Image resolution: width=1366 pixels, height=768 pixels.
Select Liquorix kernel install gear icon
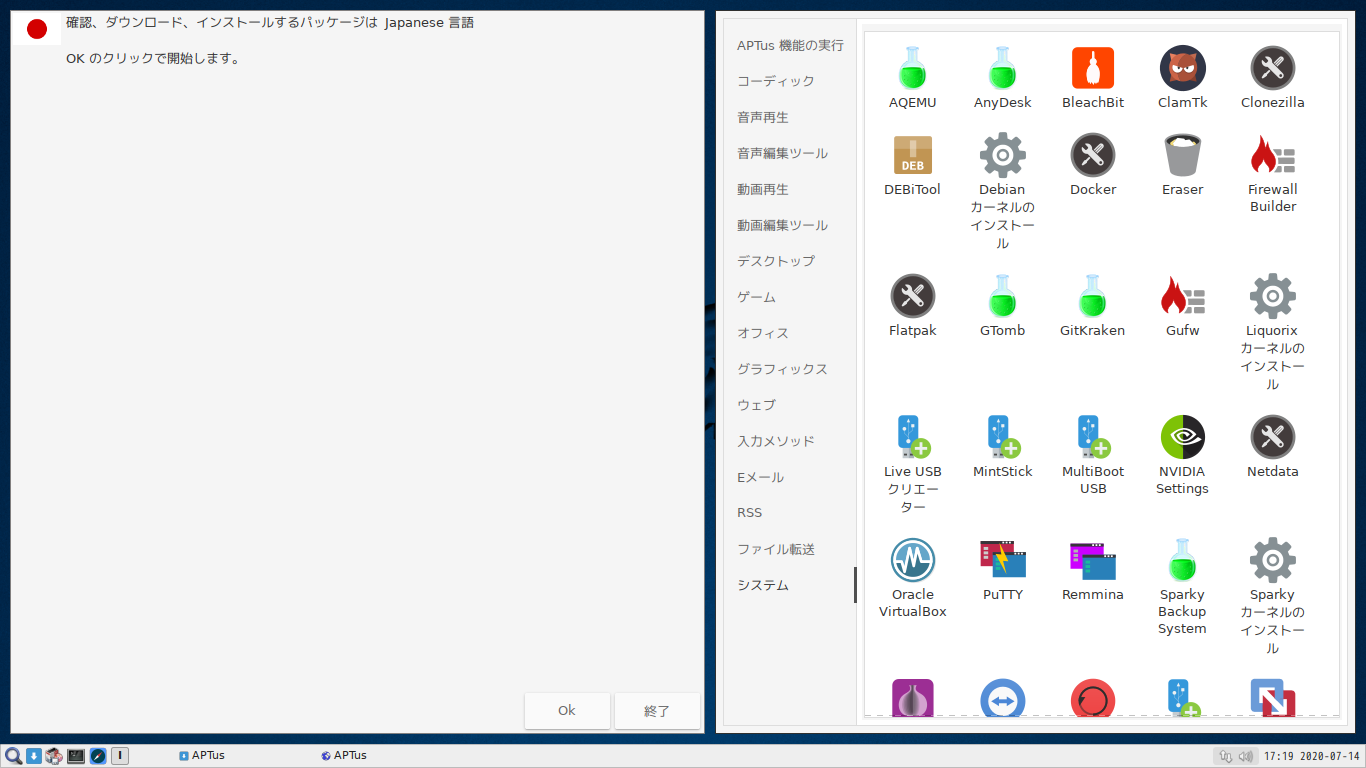point(1273,296)
